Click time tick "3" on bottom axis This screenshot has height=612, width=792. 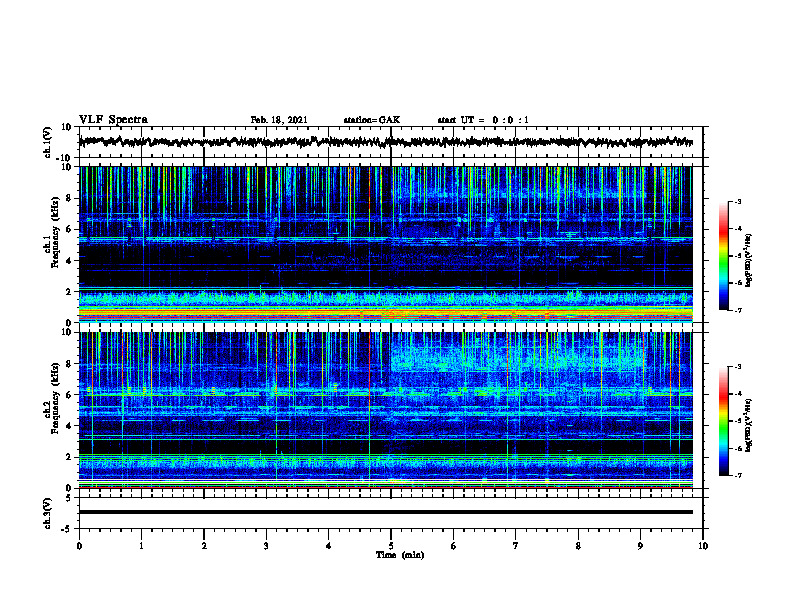pyautogui.click(x=266, y=546)
